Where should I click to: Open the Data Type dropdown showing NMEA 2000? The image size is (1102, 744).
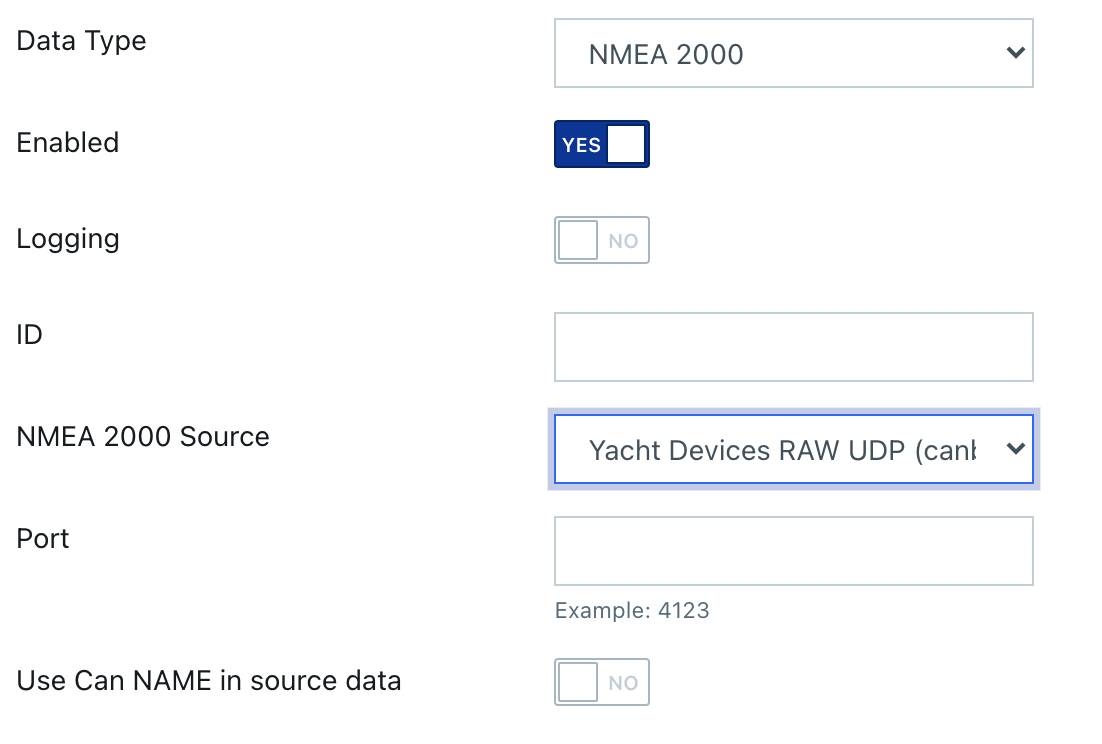(x=793, y=53)
